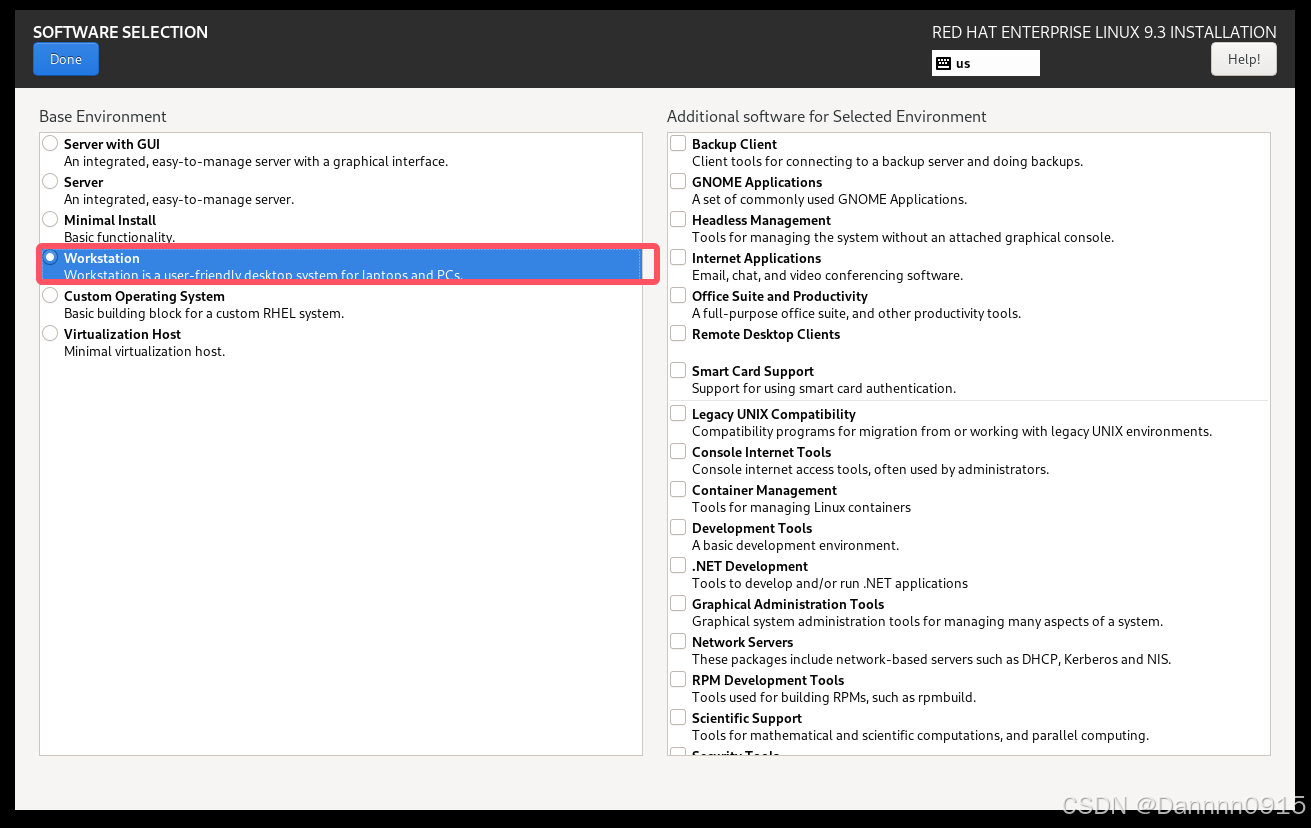This screenshot has height=828, width=1311.
Task: Click the us keyboard layout indicator
Action: click(x=986, y=63)
